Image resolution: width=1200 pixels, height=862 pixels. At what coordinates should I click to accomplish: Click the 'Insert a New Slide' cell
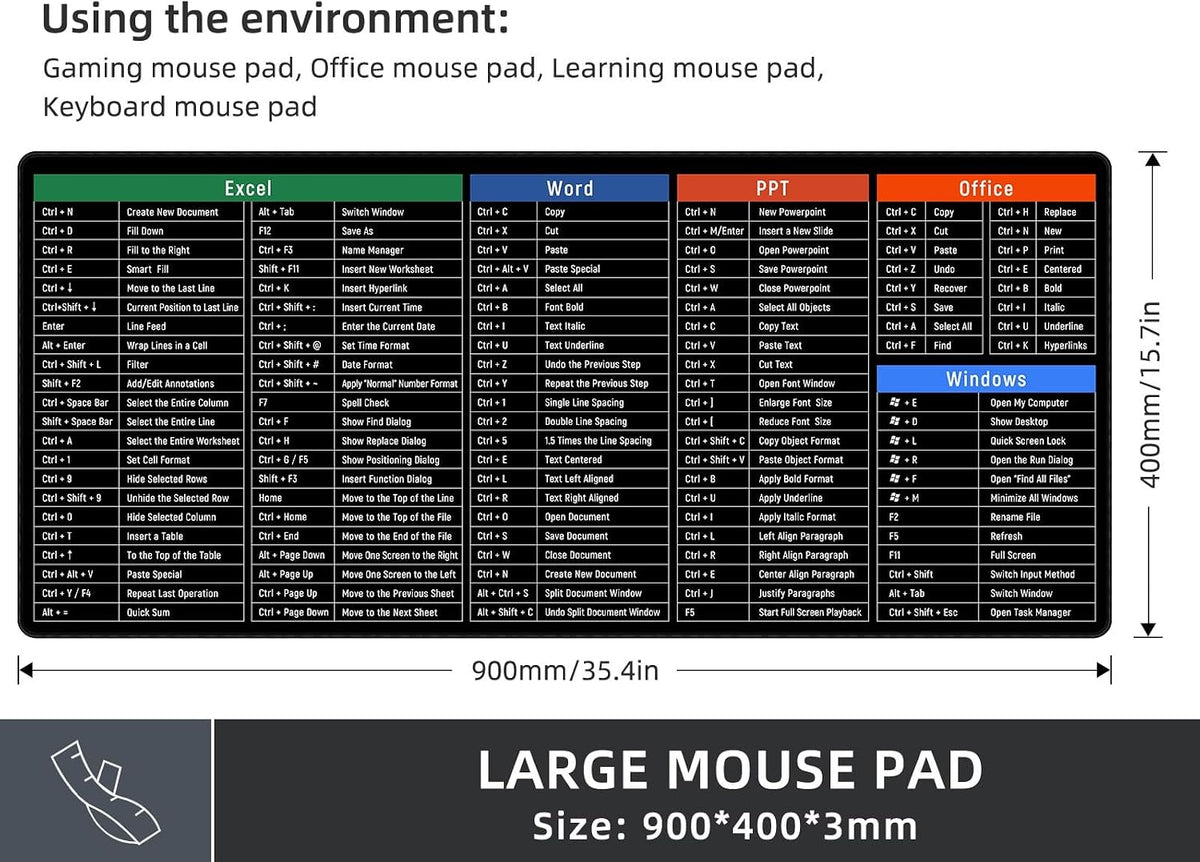[x=810, y=231]
